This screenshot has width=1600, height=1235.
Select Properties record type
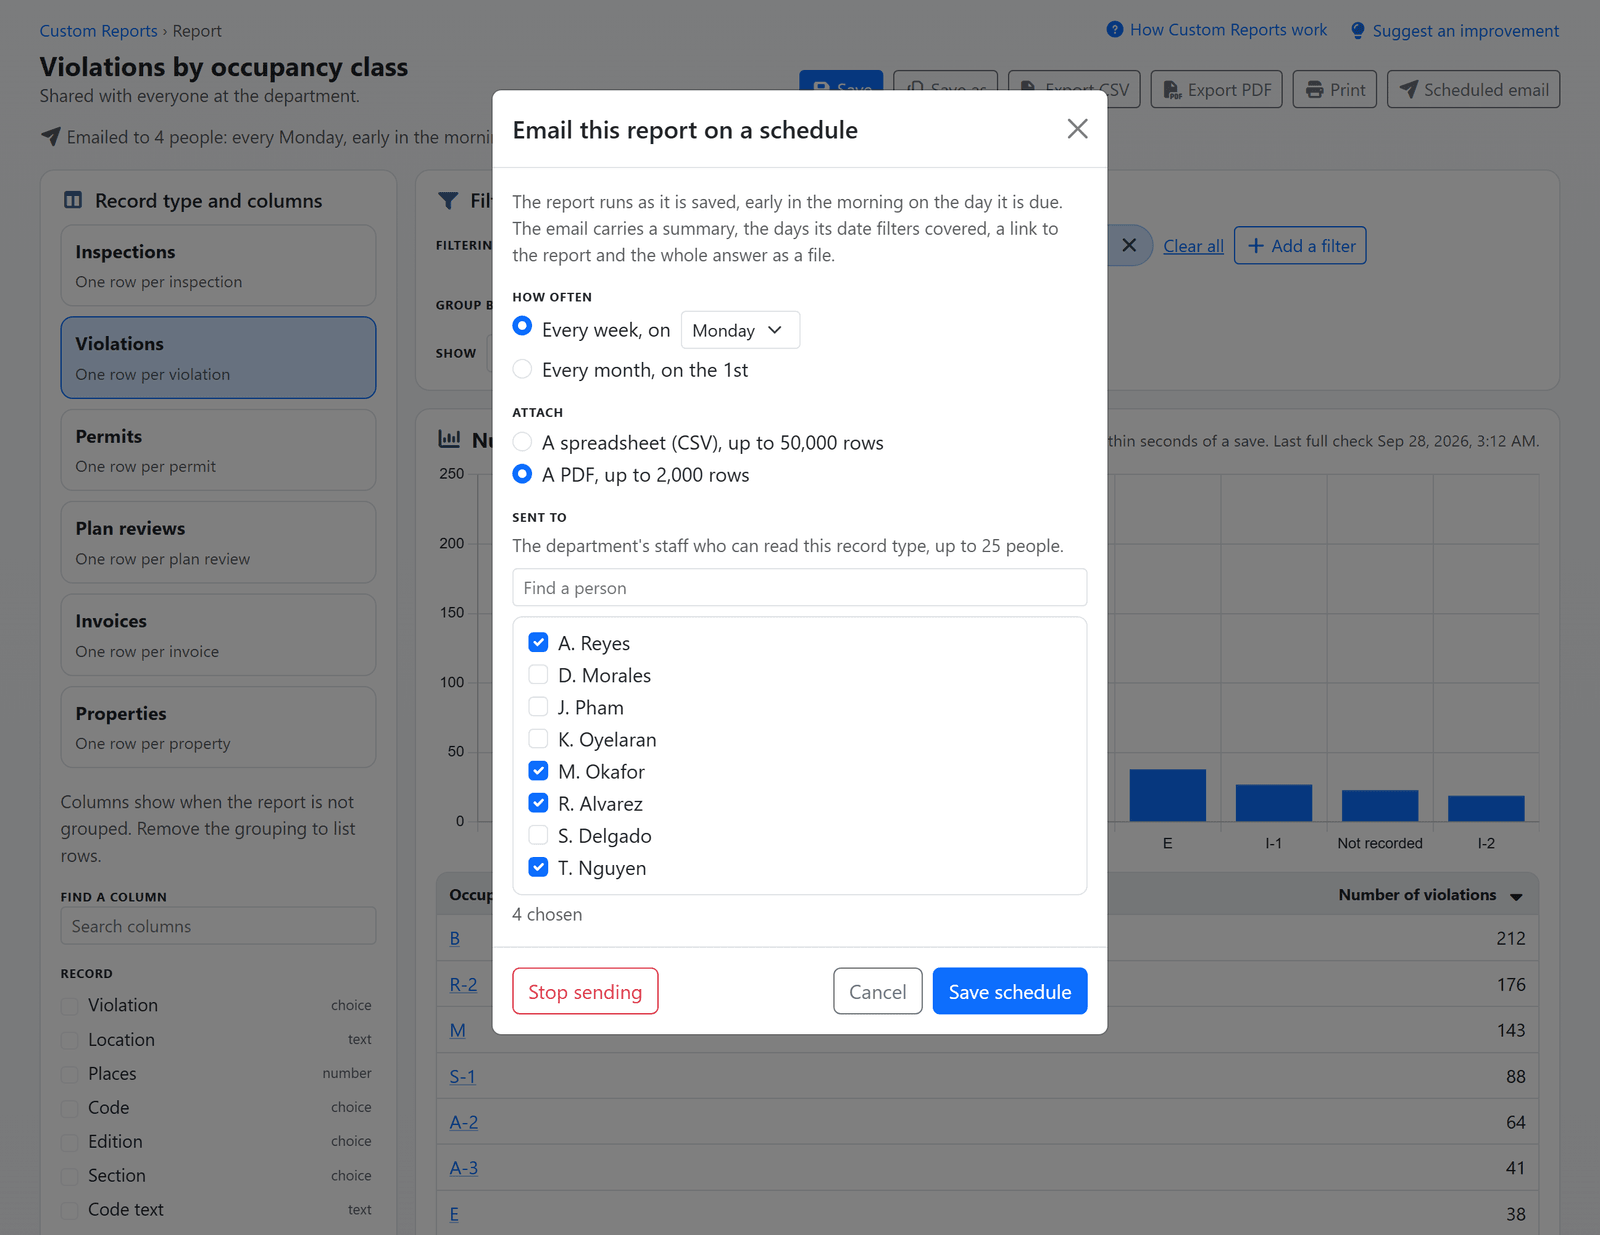(218, 727)
